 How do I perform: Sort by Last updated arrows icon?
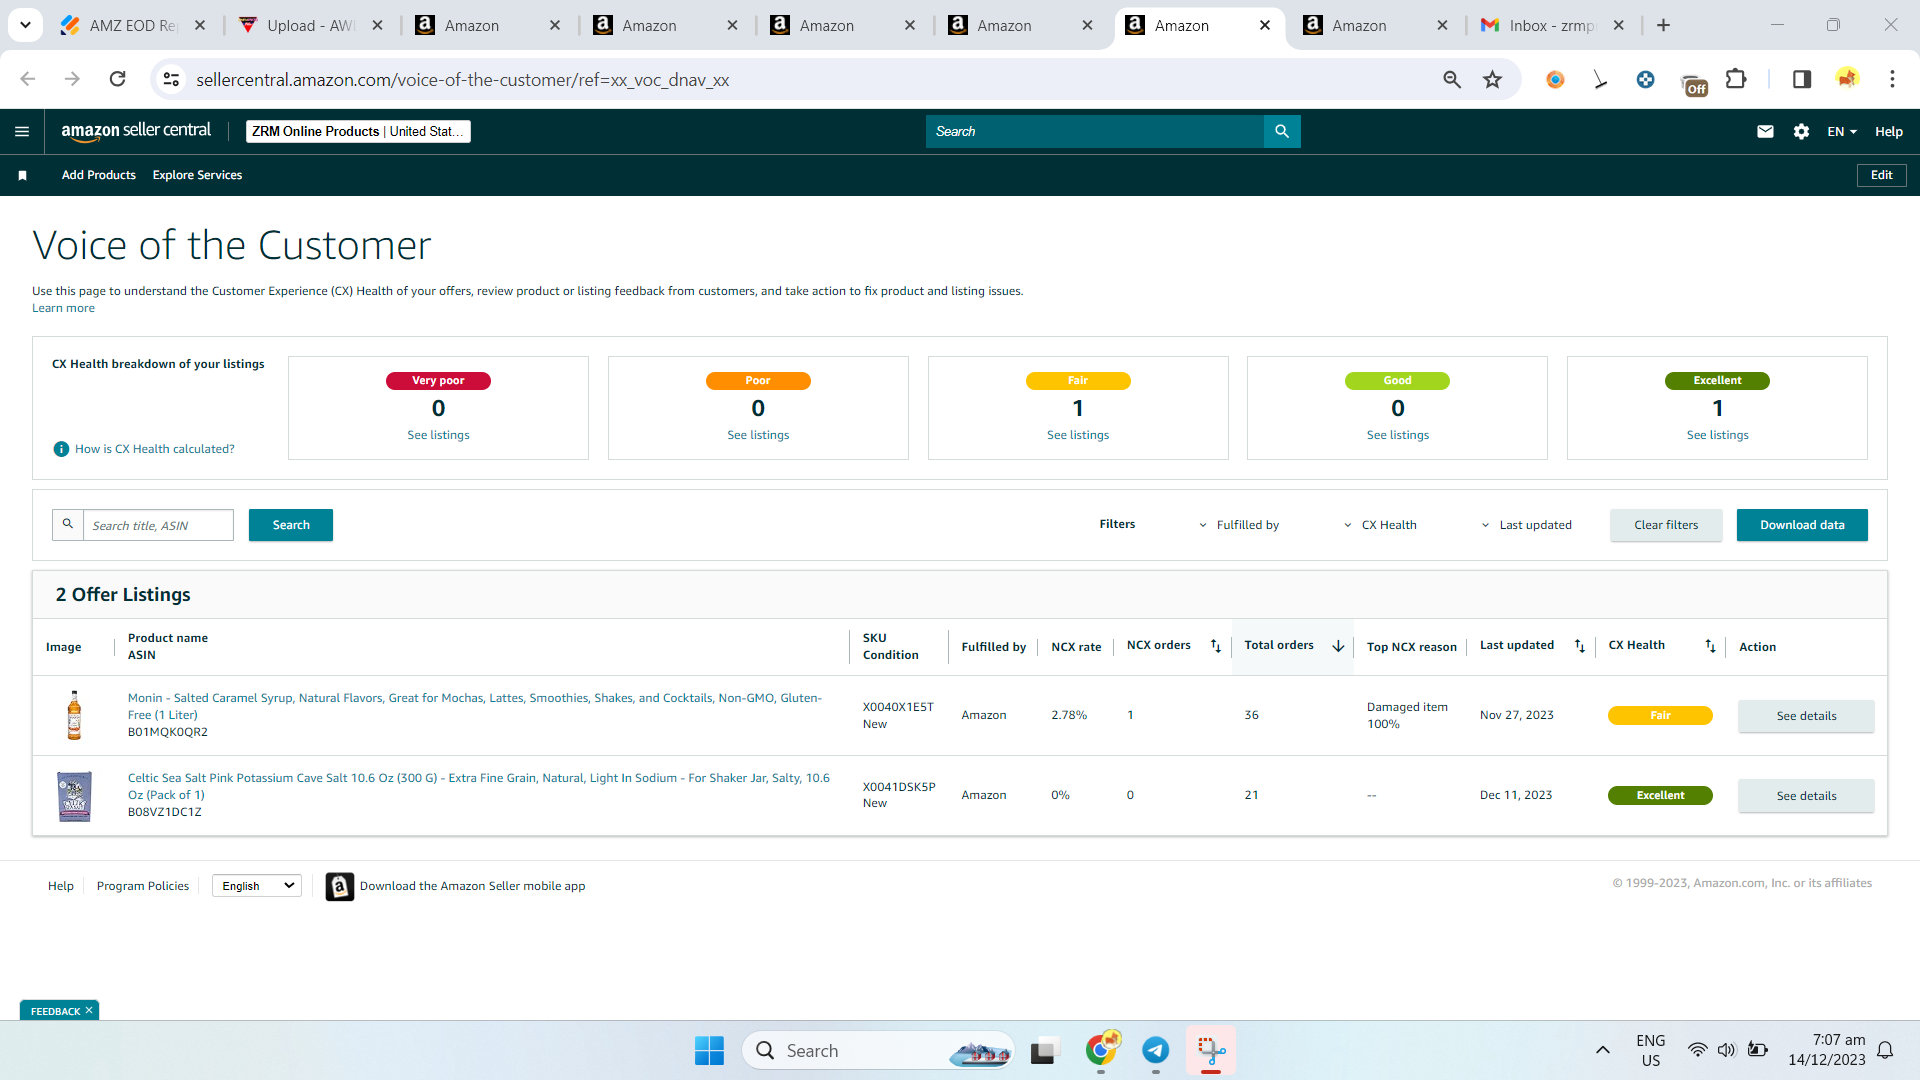coord(1580,646)
